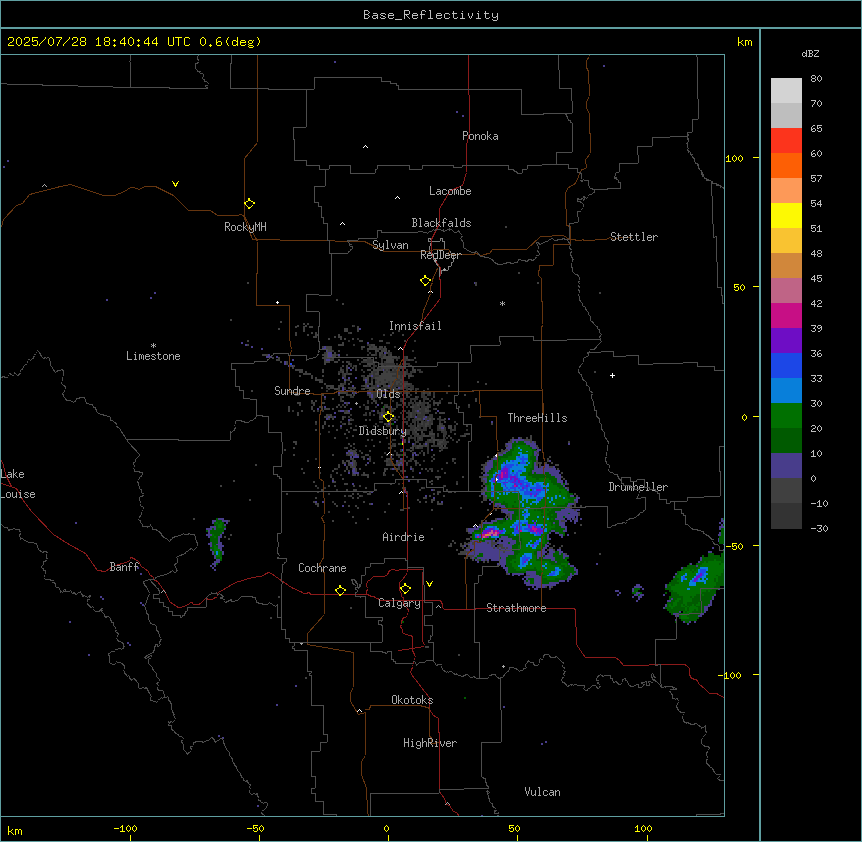Screen dimensions: 862x842
Task: Select the yellow diamond marker between Olds and Didsbury
Action: click(389, 417)
